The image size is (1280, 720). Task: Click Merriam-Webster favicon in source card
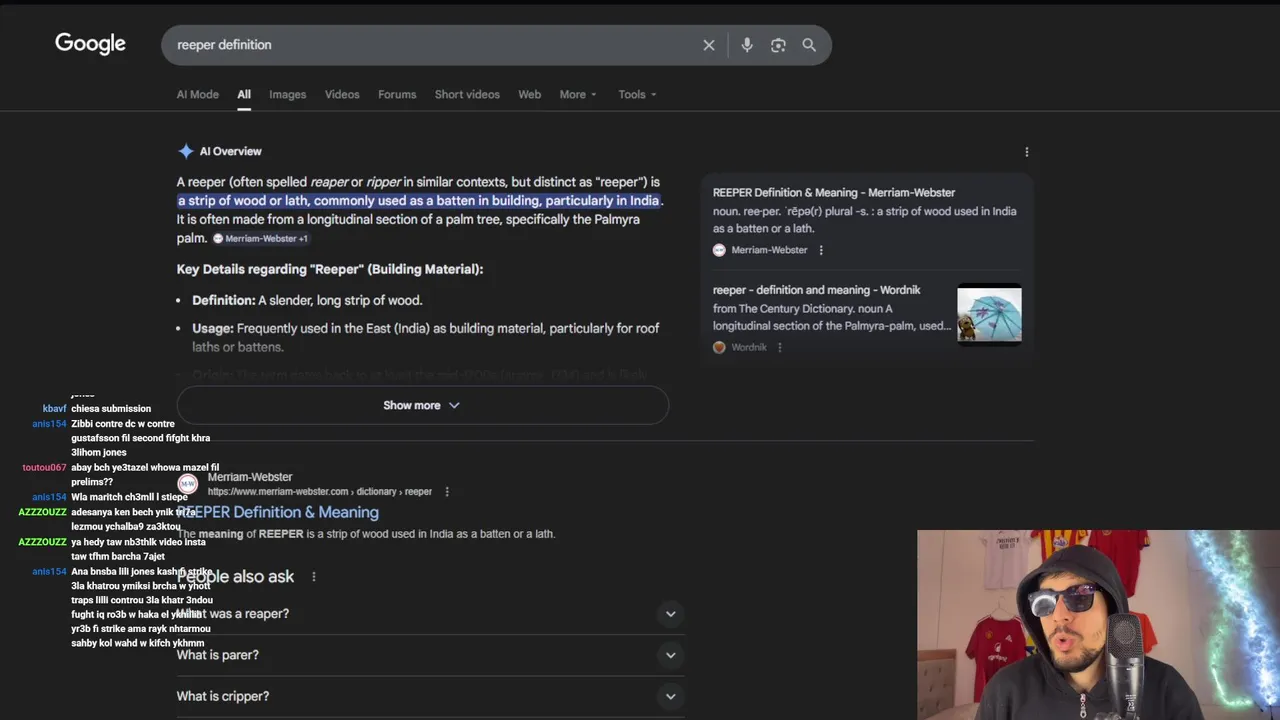click(x=719, y=250)
